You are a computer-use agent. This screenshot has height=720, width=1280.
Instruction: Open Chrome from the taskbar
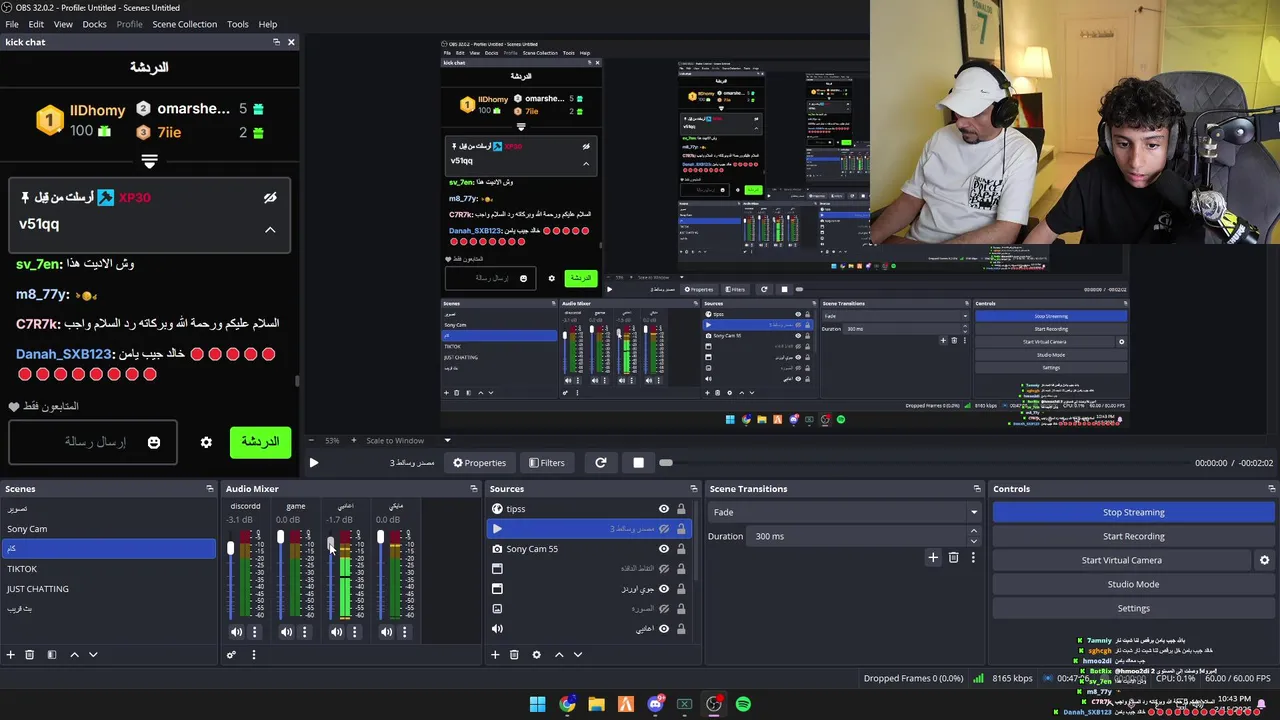(x=567, y=704)
